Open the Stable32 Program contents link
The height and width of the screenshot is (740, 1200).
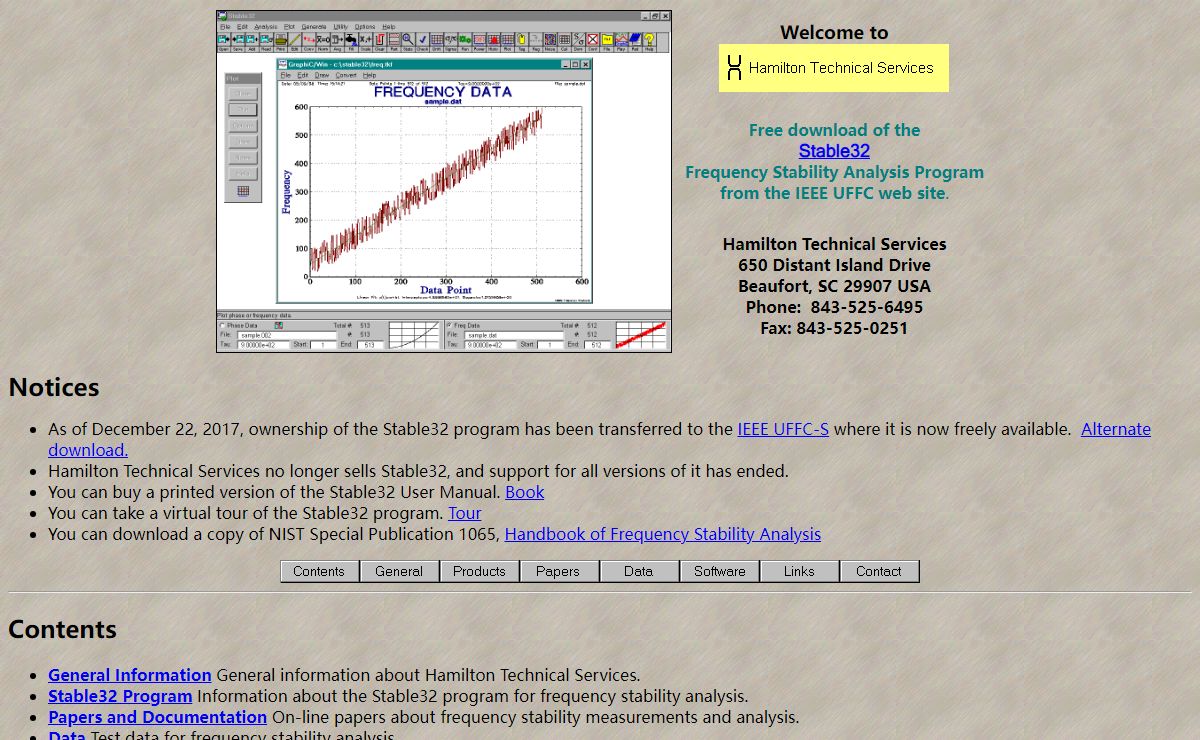pos(120,696)
